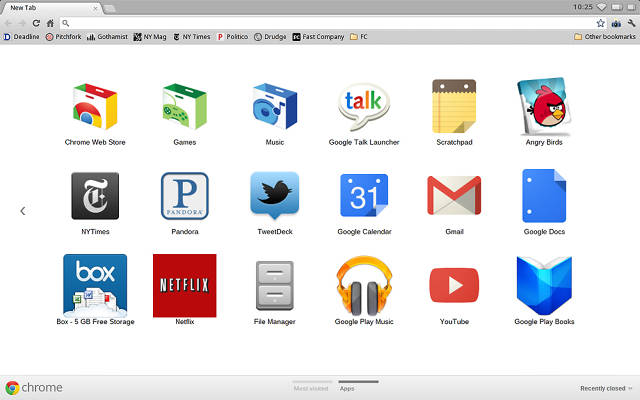Open the NY Mag bookmark

[150, 37]
